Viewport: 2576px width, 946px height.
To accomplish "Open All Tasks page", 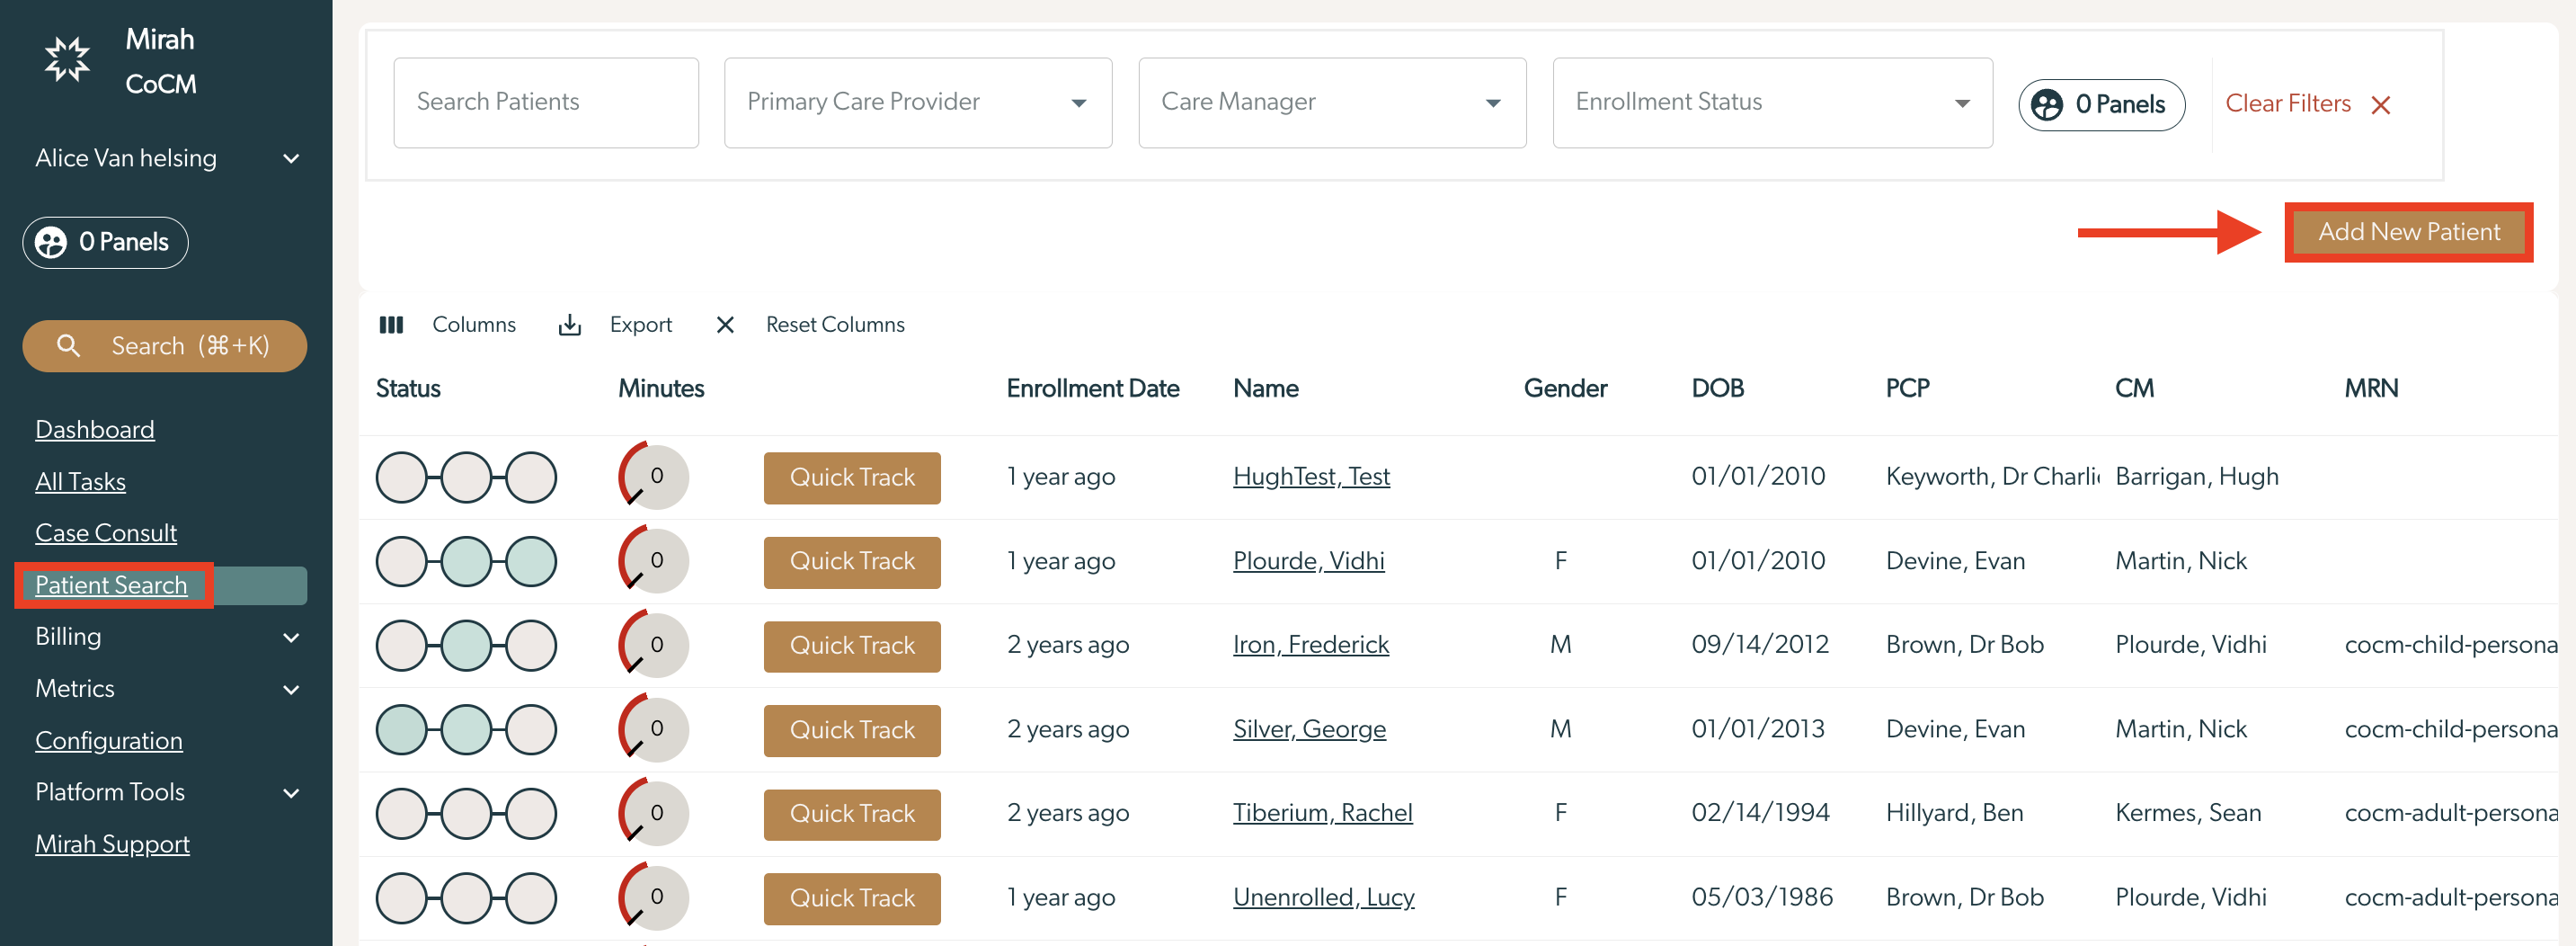I will [80, 481].
